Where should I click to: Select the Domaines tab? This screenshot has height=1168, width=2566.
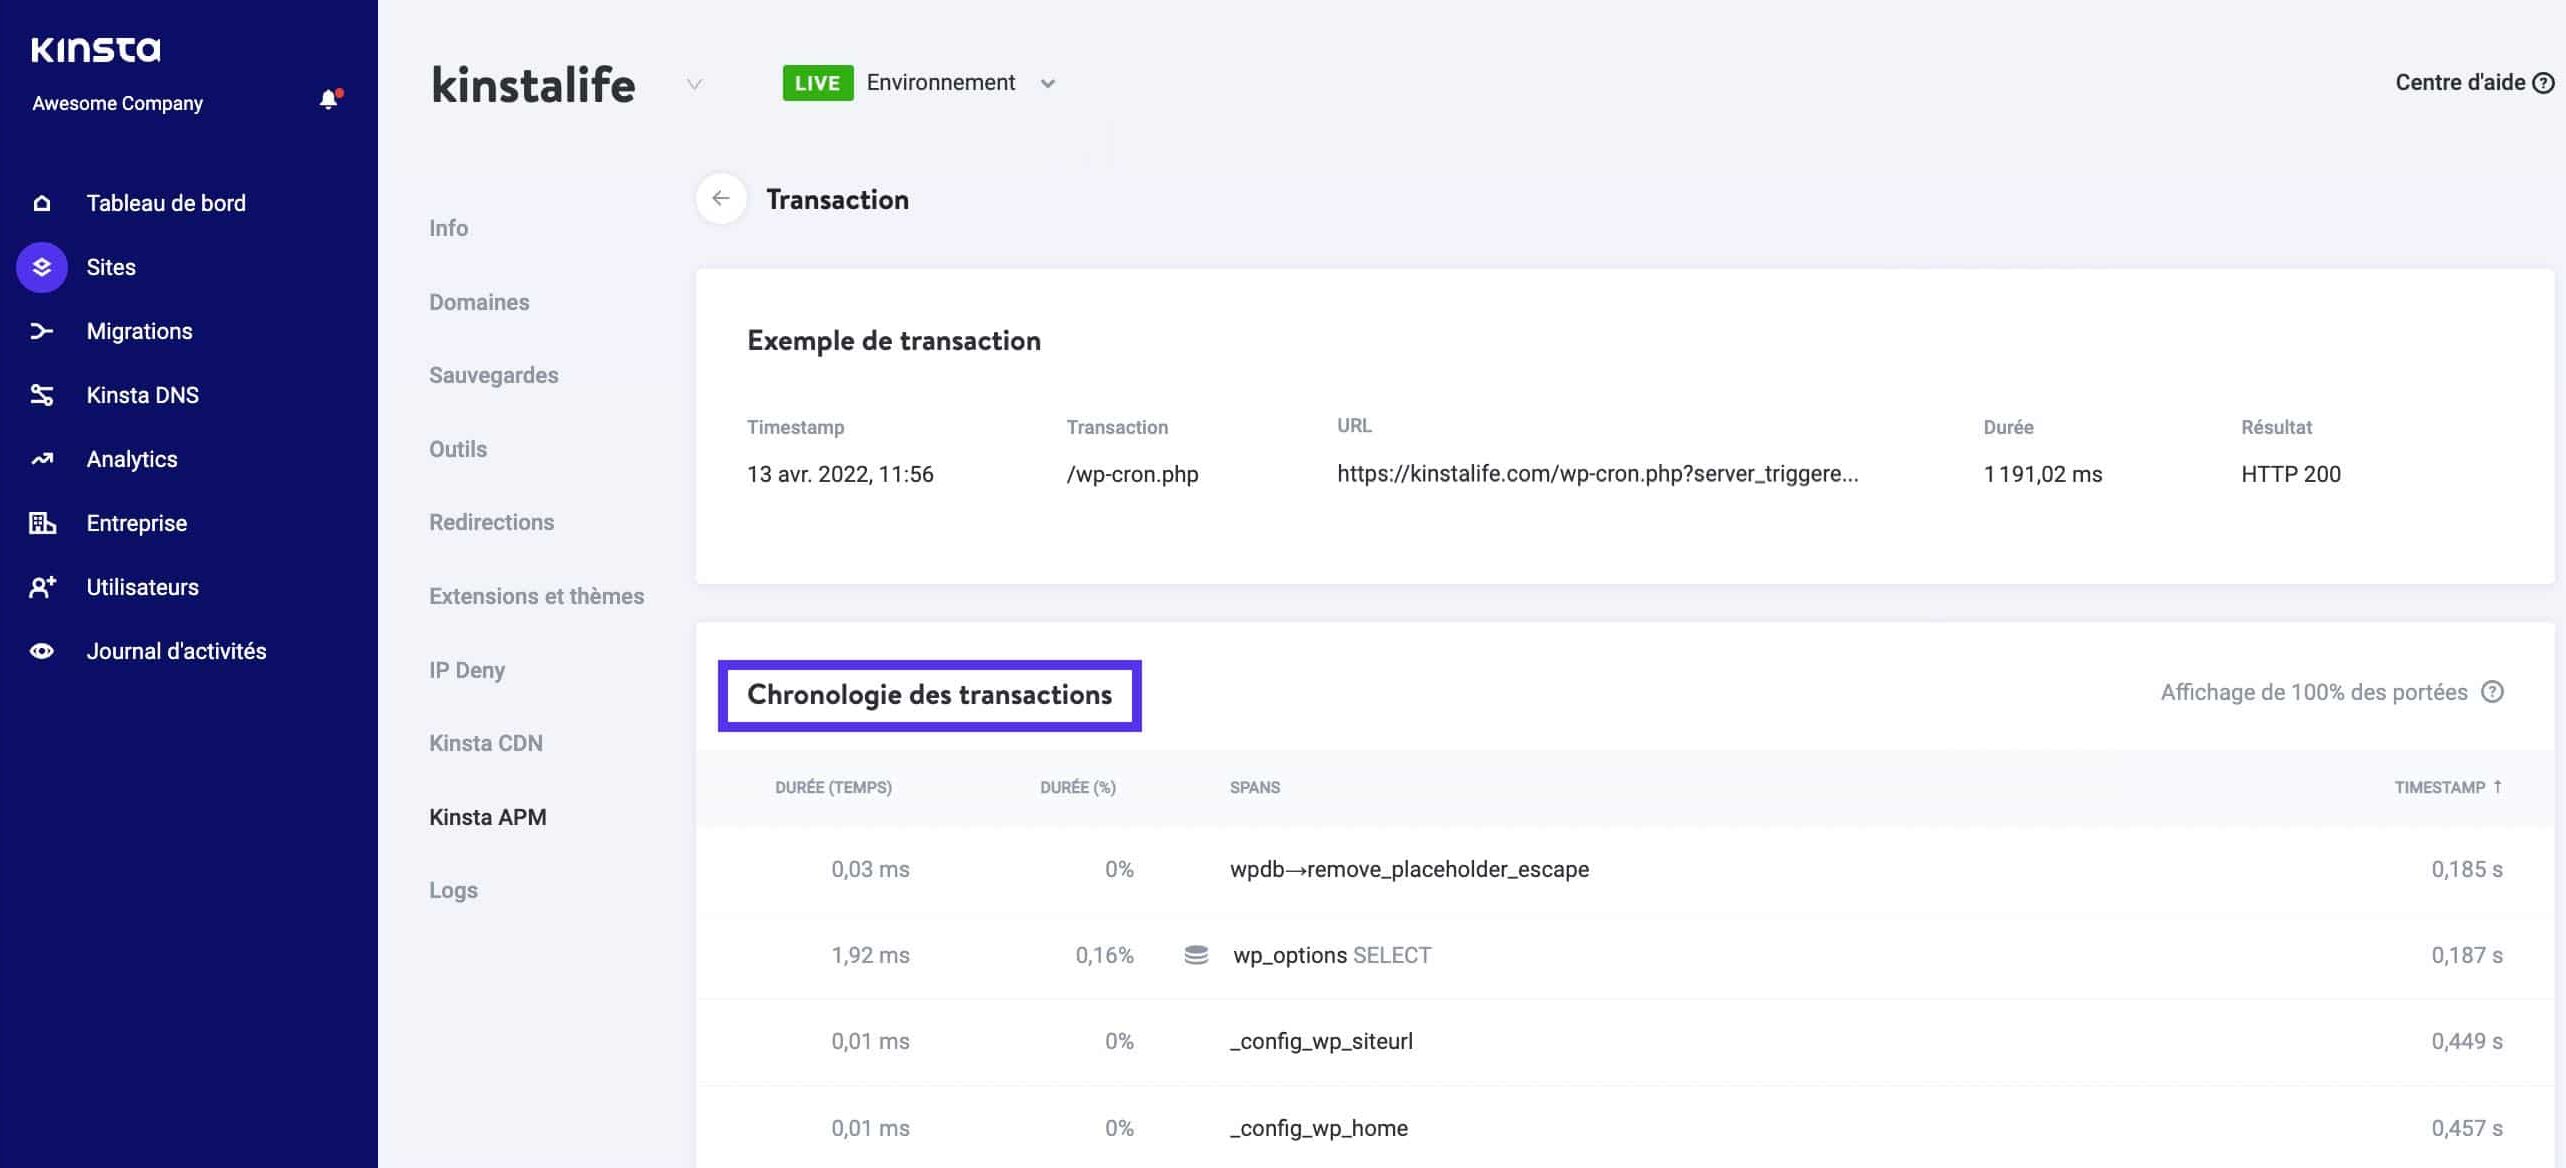[x=479, y=302]
